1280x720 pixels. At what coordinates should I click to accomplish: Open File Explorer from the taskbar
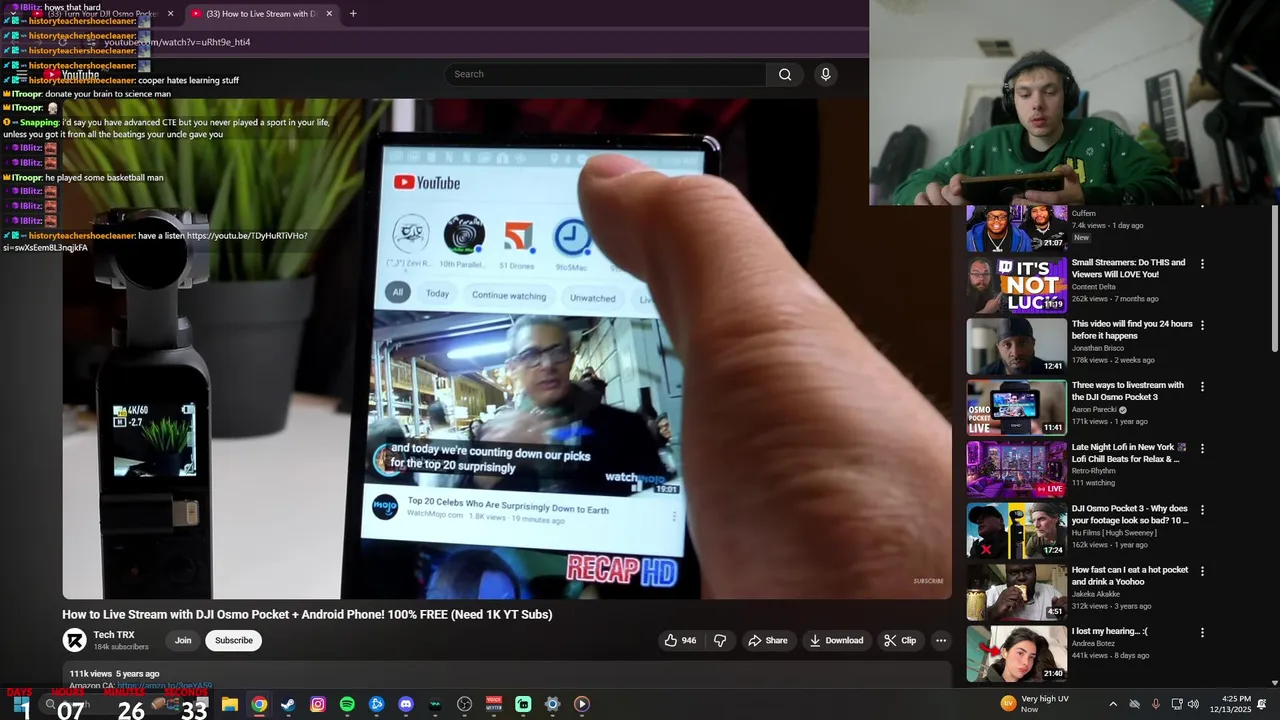[230, 704]
